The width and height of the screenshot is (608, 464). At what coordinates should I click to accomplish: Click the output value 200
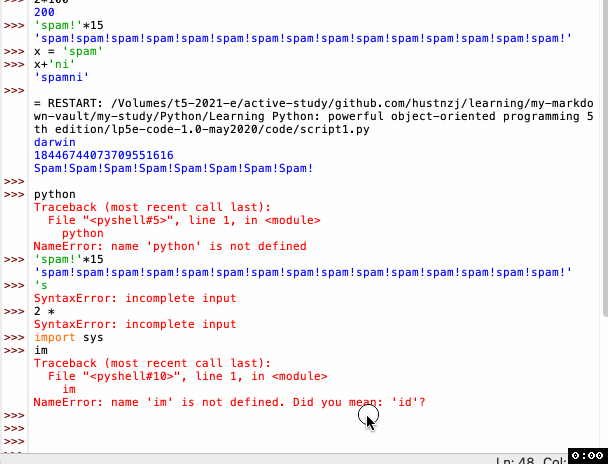pos(44,12)
